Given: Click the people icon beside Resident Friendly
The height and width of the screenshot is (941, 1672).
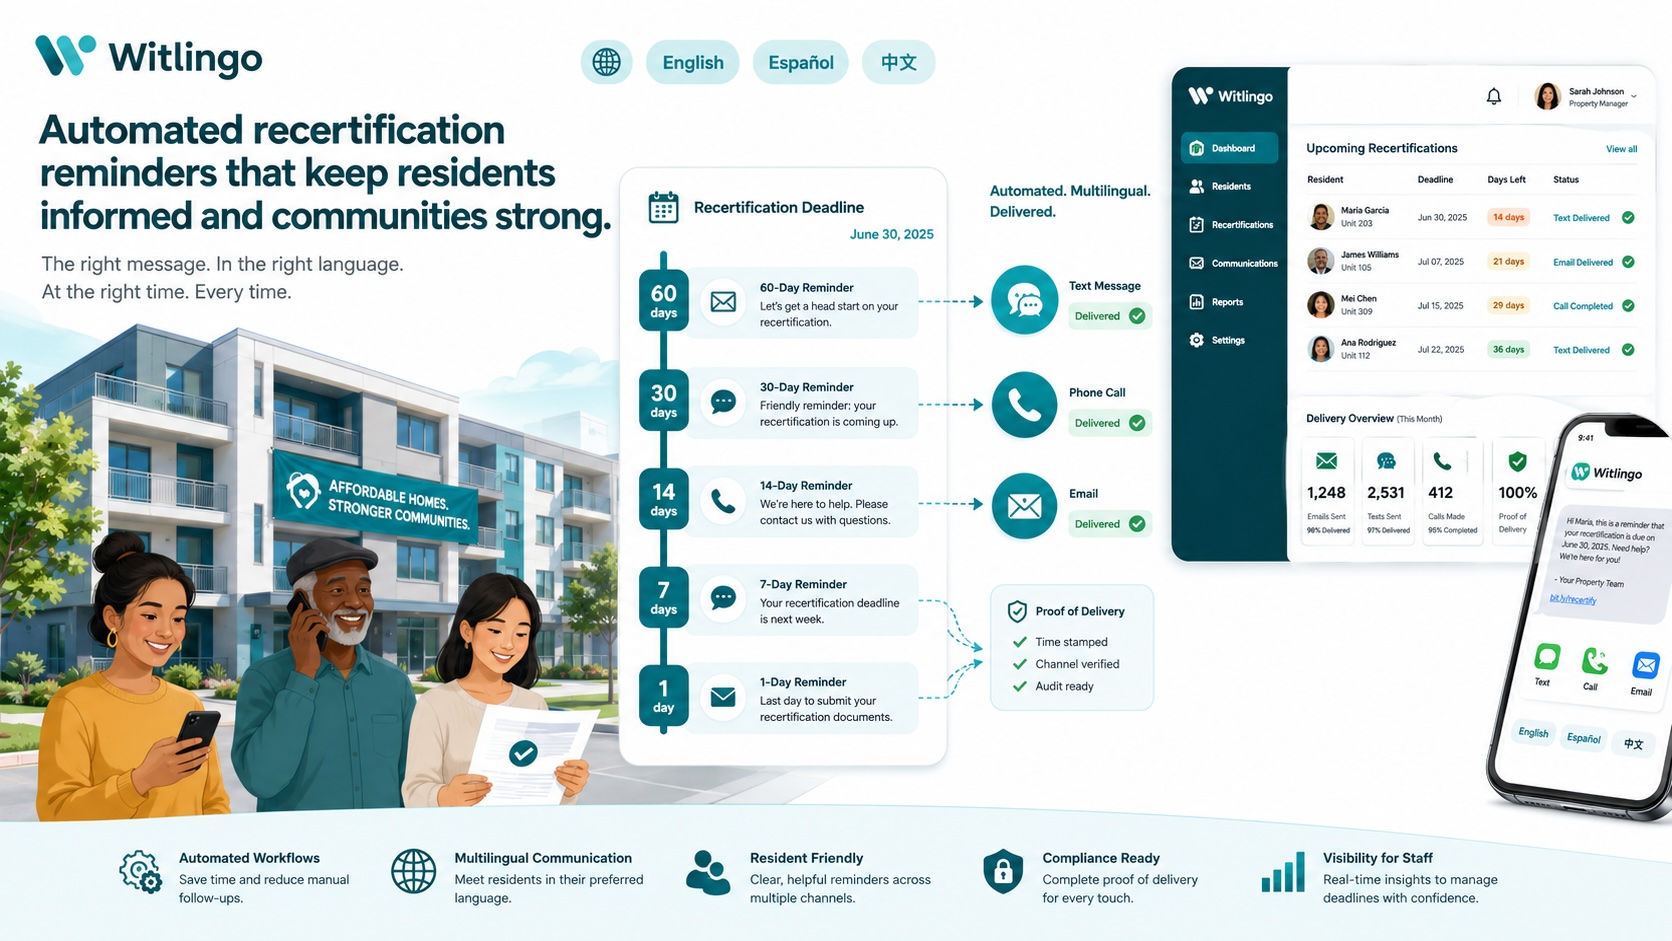Looking at the screenshot, I should 708,873.
